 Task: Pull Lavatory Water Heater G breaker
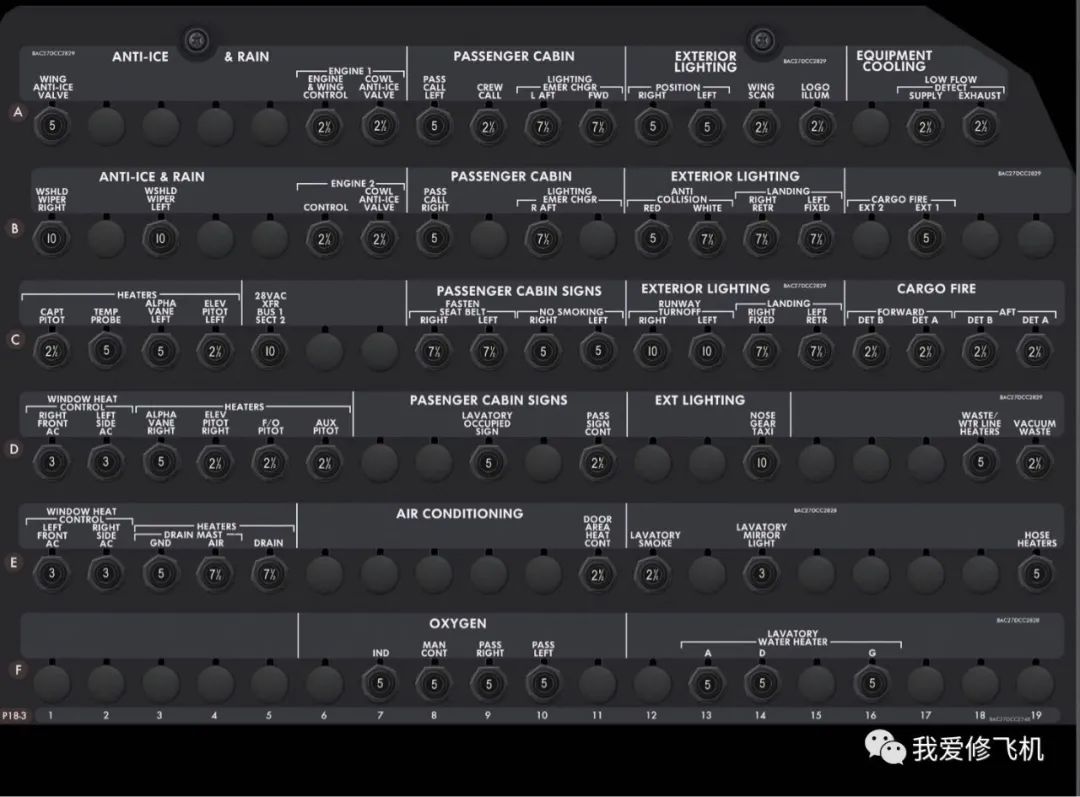click(871, 683)
